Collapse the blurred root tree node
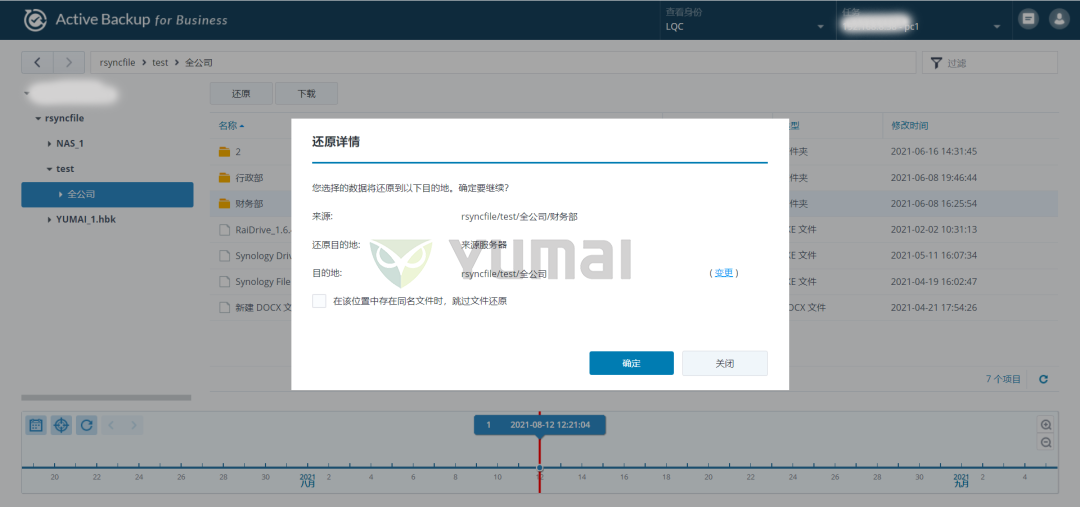1080x507 pixels. coord(26,93)
